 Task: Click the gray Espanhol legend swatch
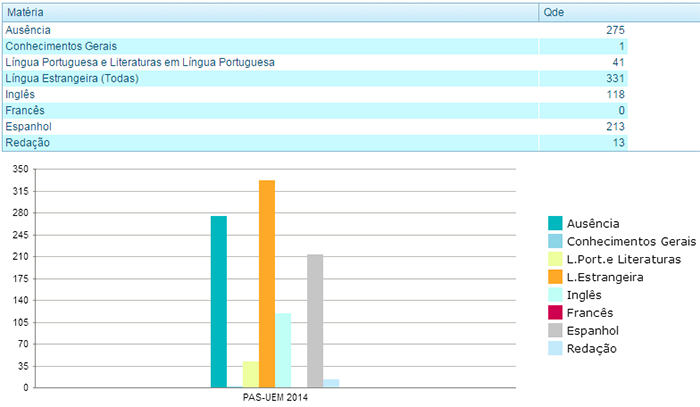coord(554,331)
